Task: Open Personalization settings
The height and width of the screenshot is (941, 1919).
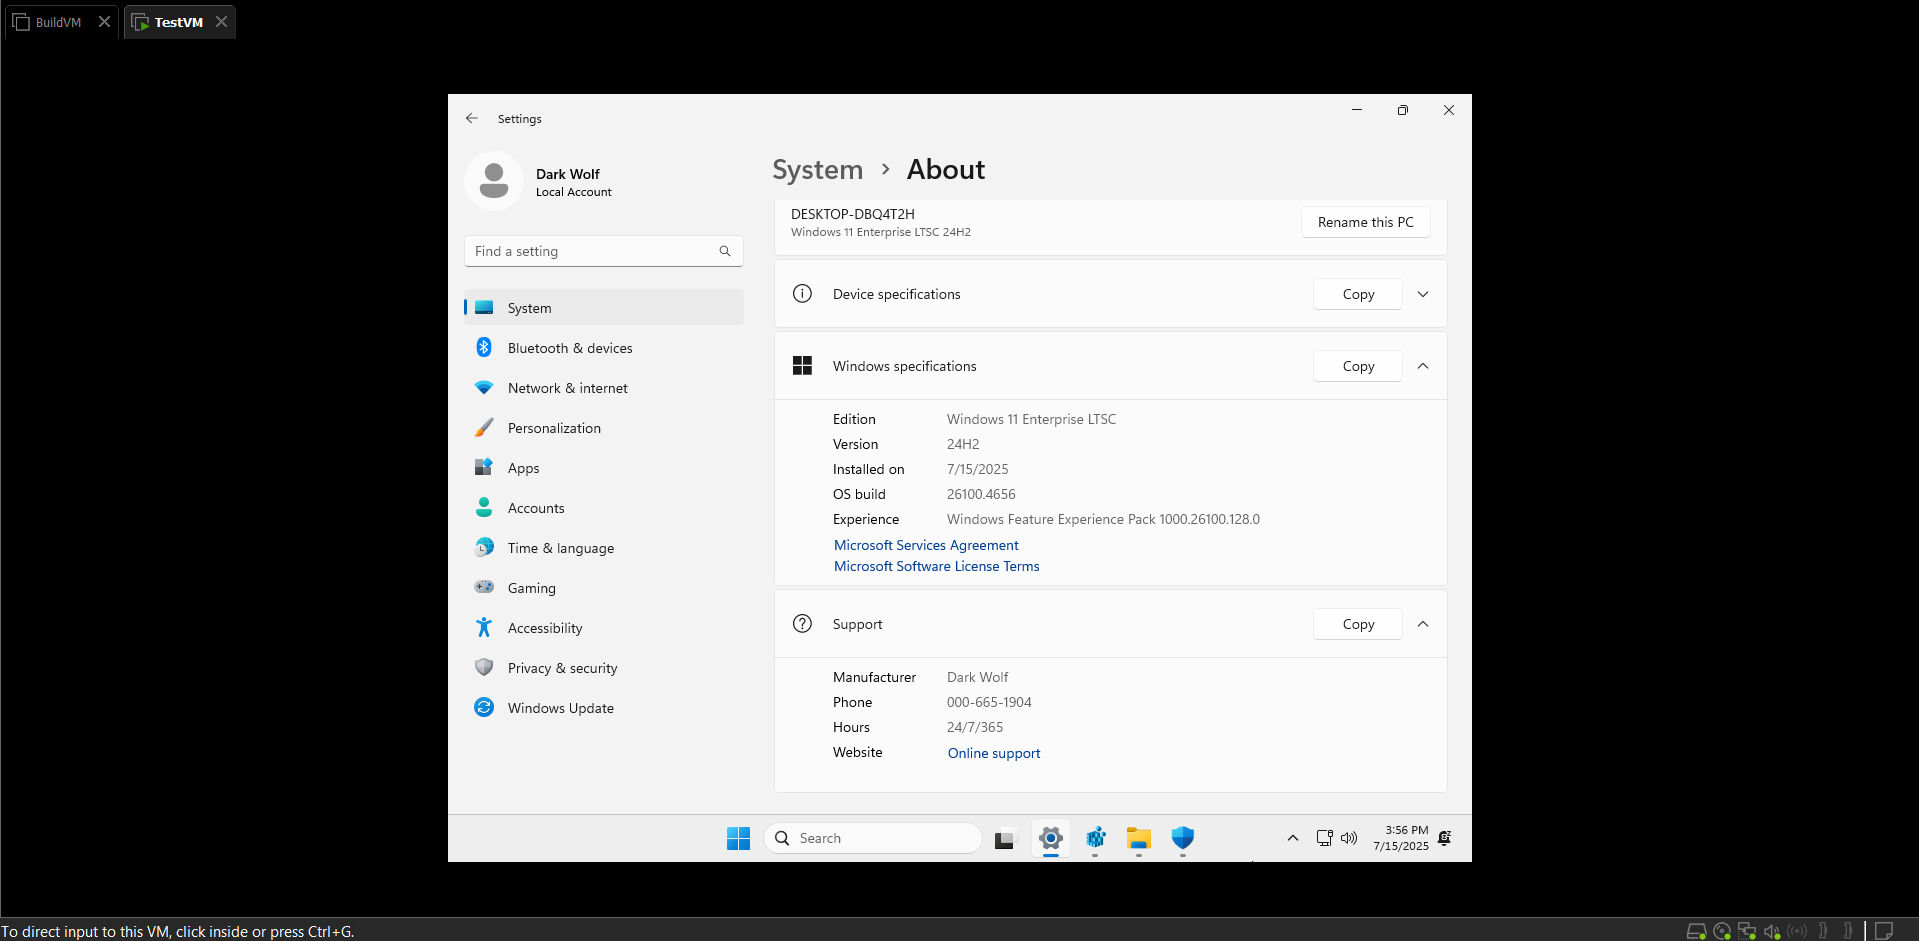Action: click(604, 428)
